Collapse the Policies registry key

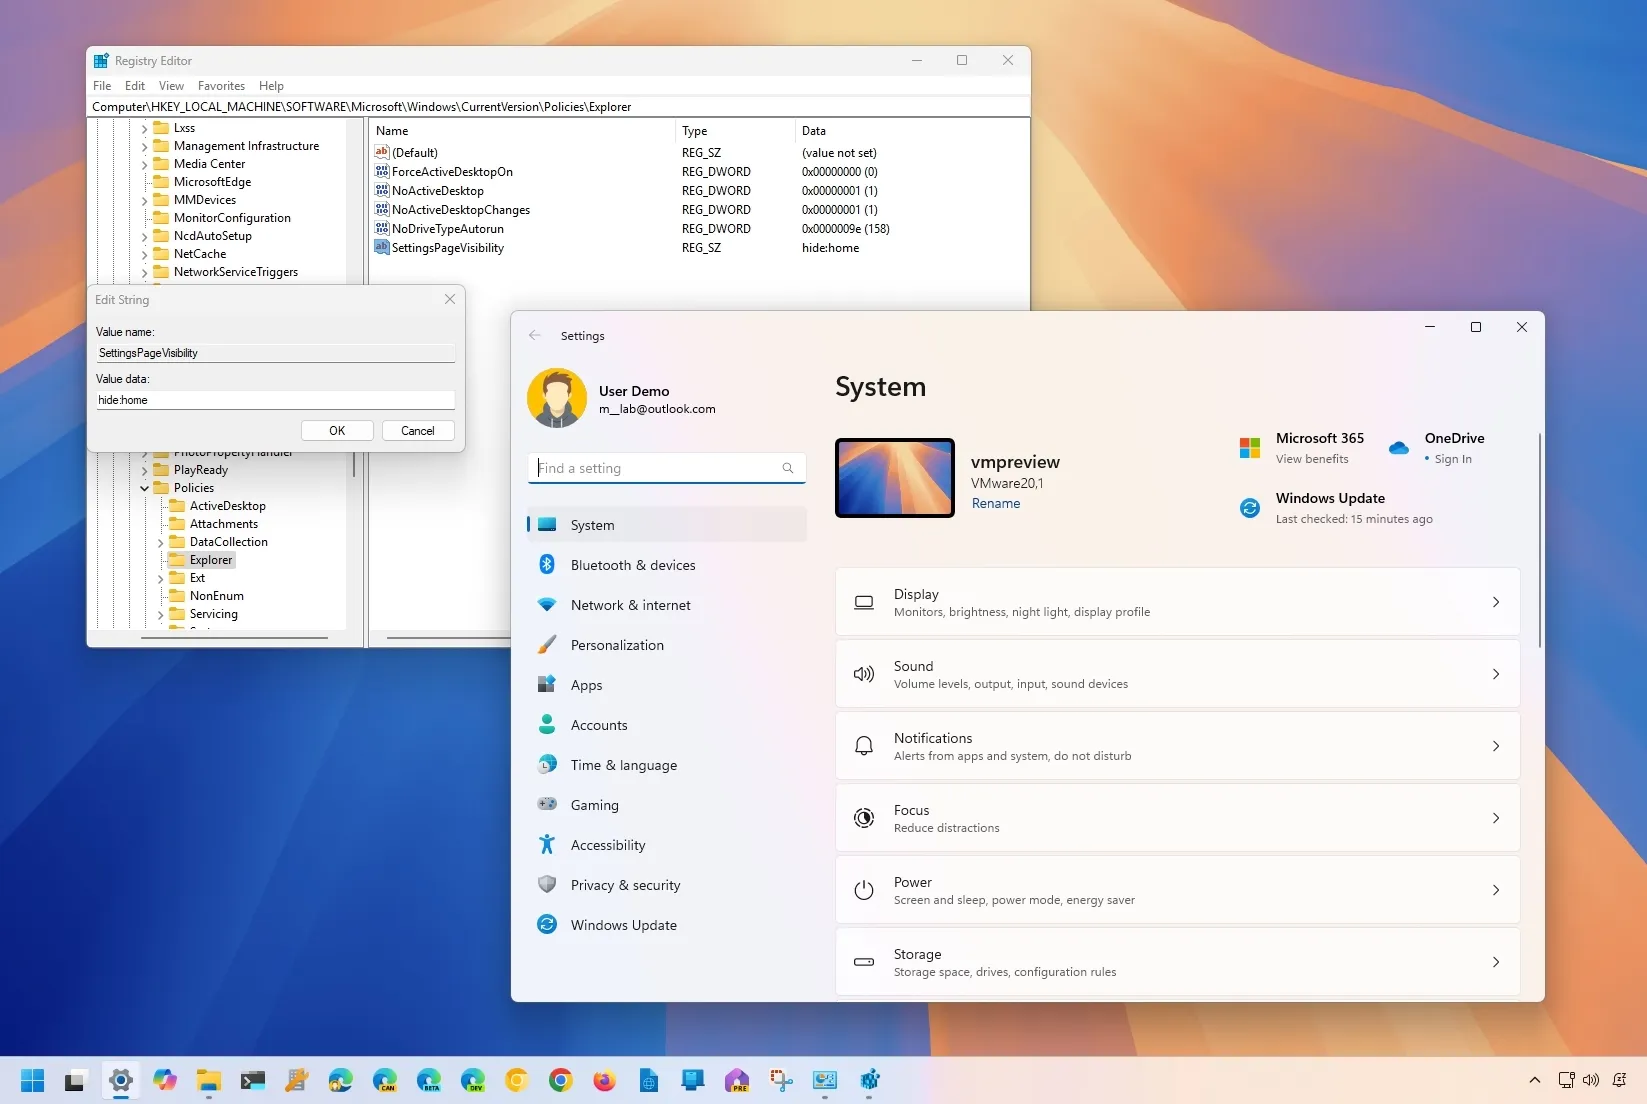(146, 488)
